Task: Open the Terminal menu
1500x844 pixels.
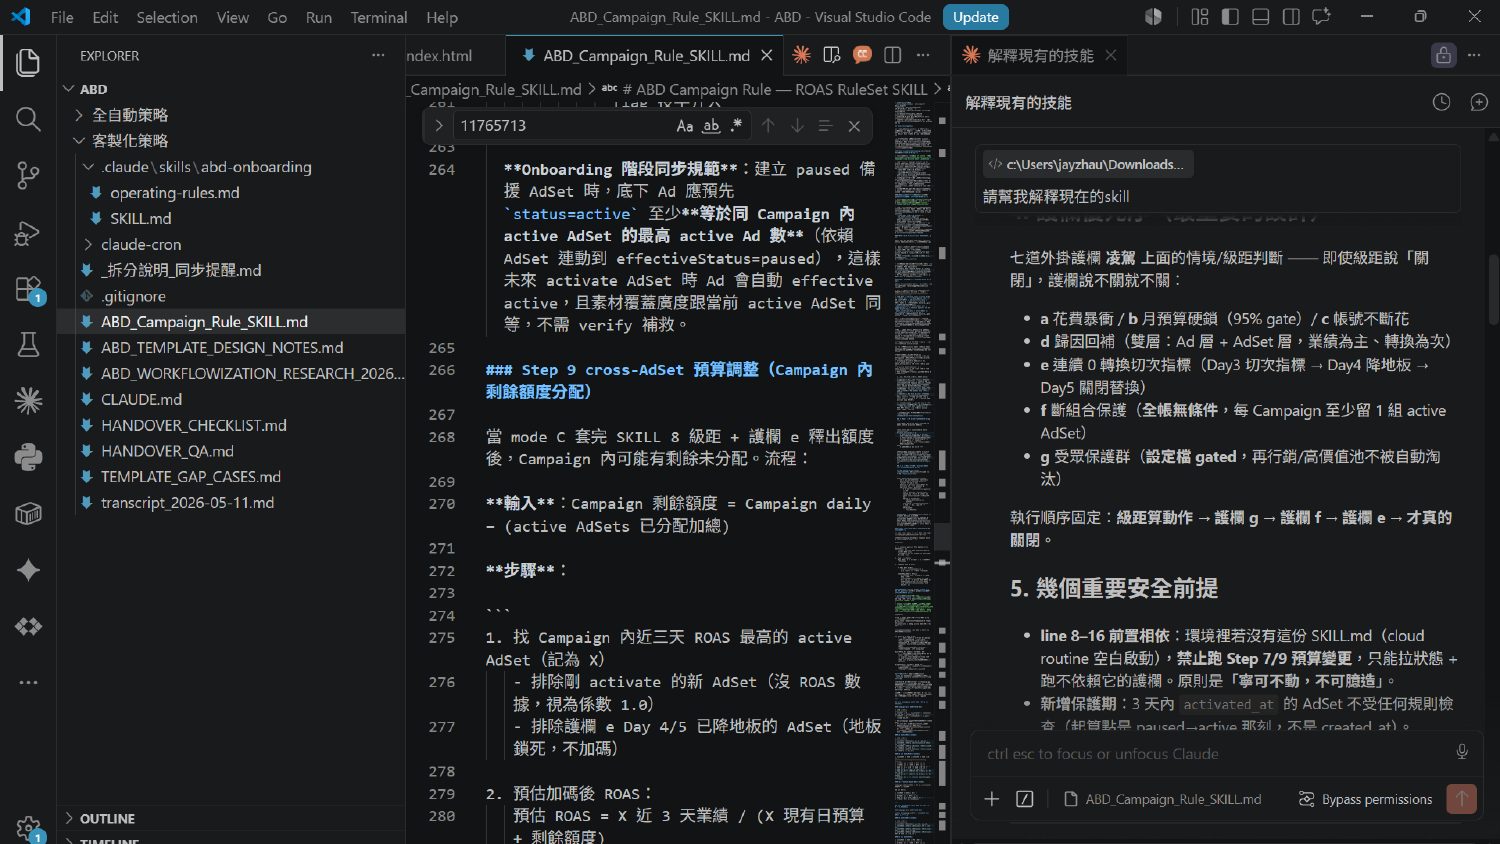Action: click(x=379, y=17)
